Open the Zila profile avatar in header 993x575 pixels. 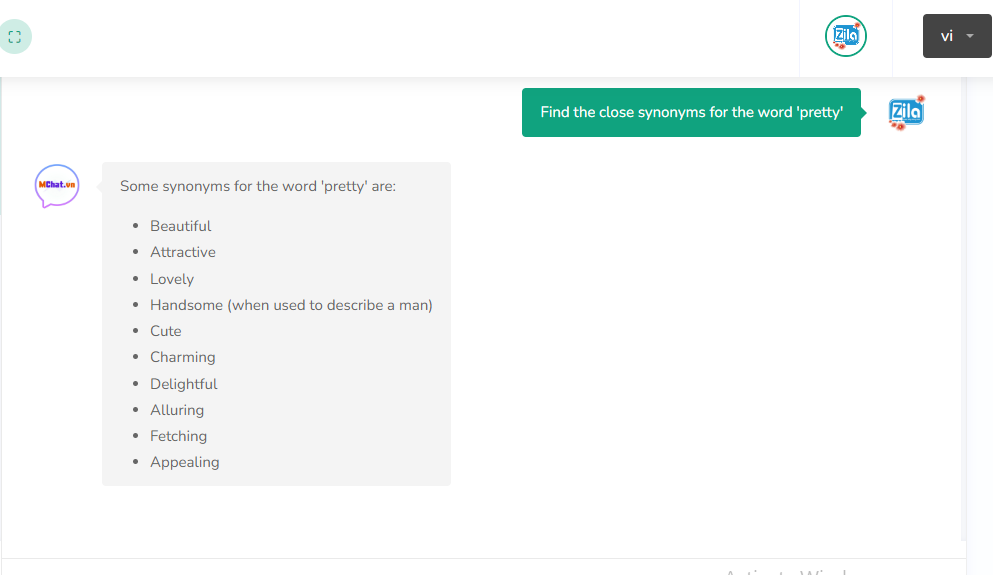(845, 37)
